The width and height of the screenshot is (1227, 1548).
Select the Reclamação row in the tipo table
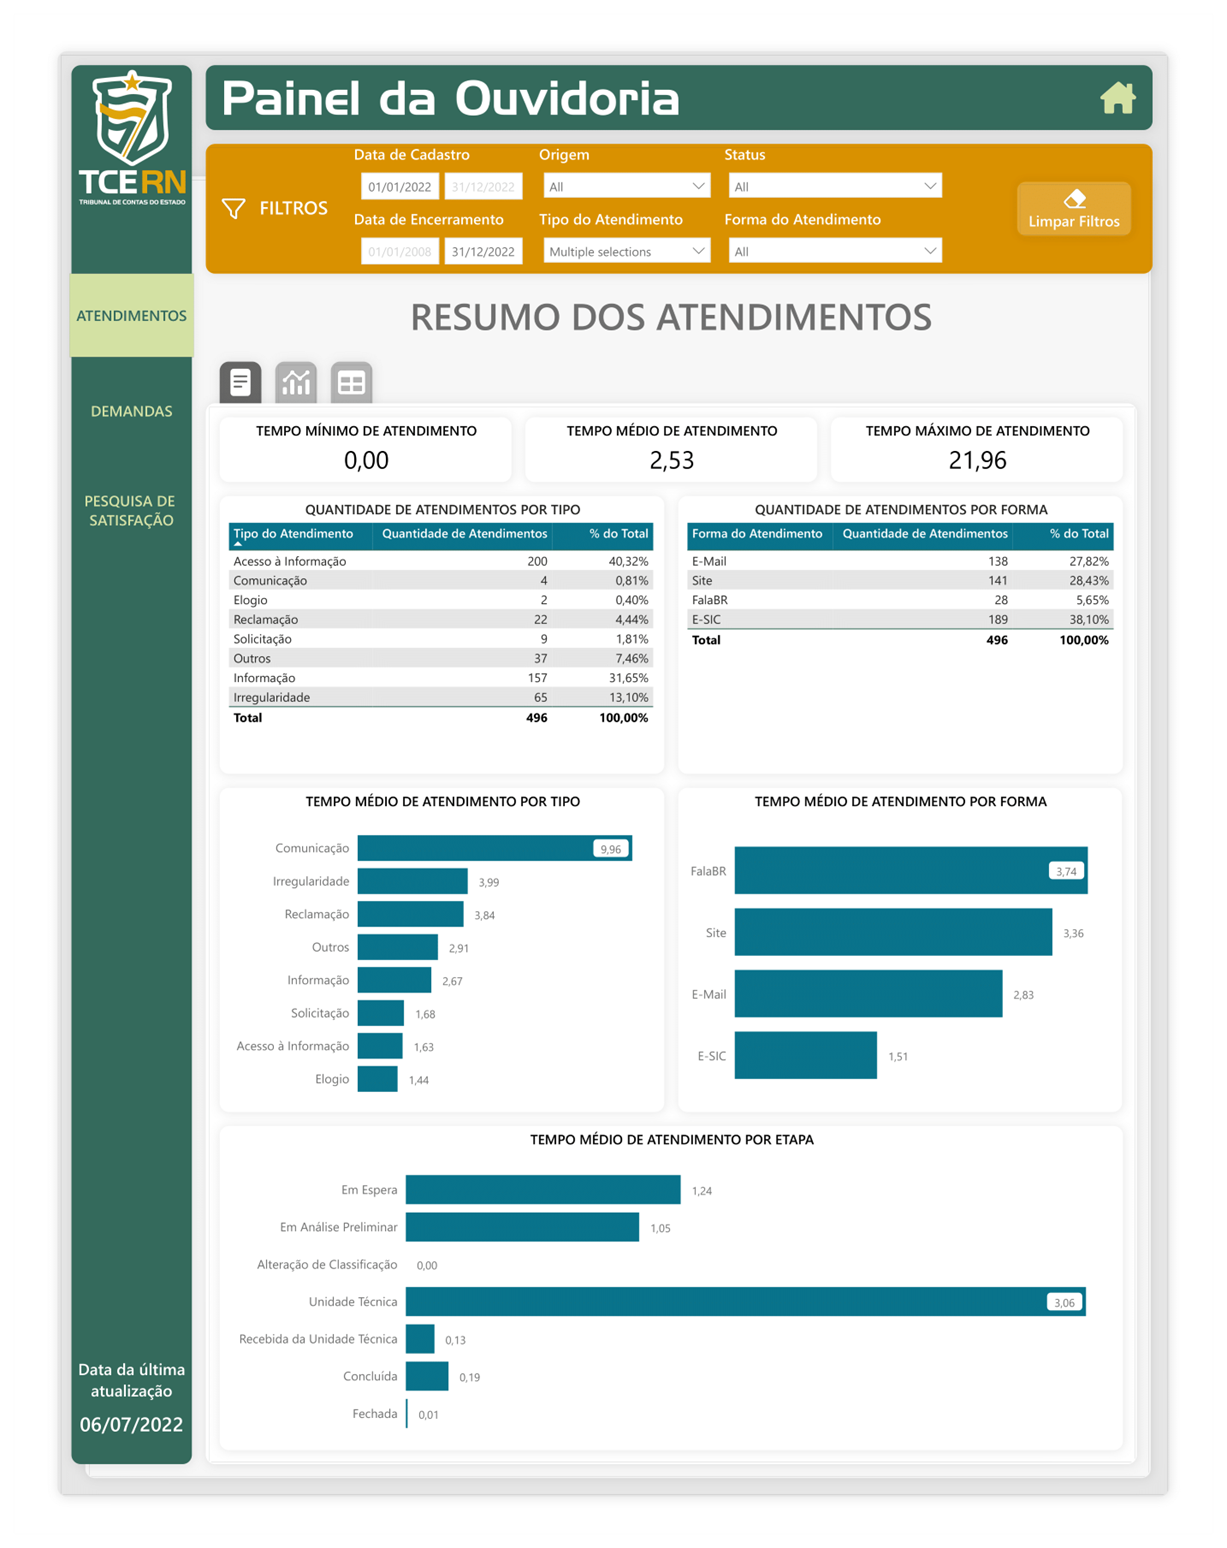tap(441, 619)
